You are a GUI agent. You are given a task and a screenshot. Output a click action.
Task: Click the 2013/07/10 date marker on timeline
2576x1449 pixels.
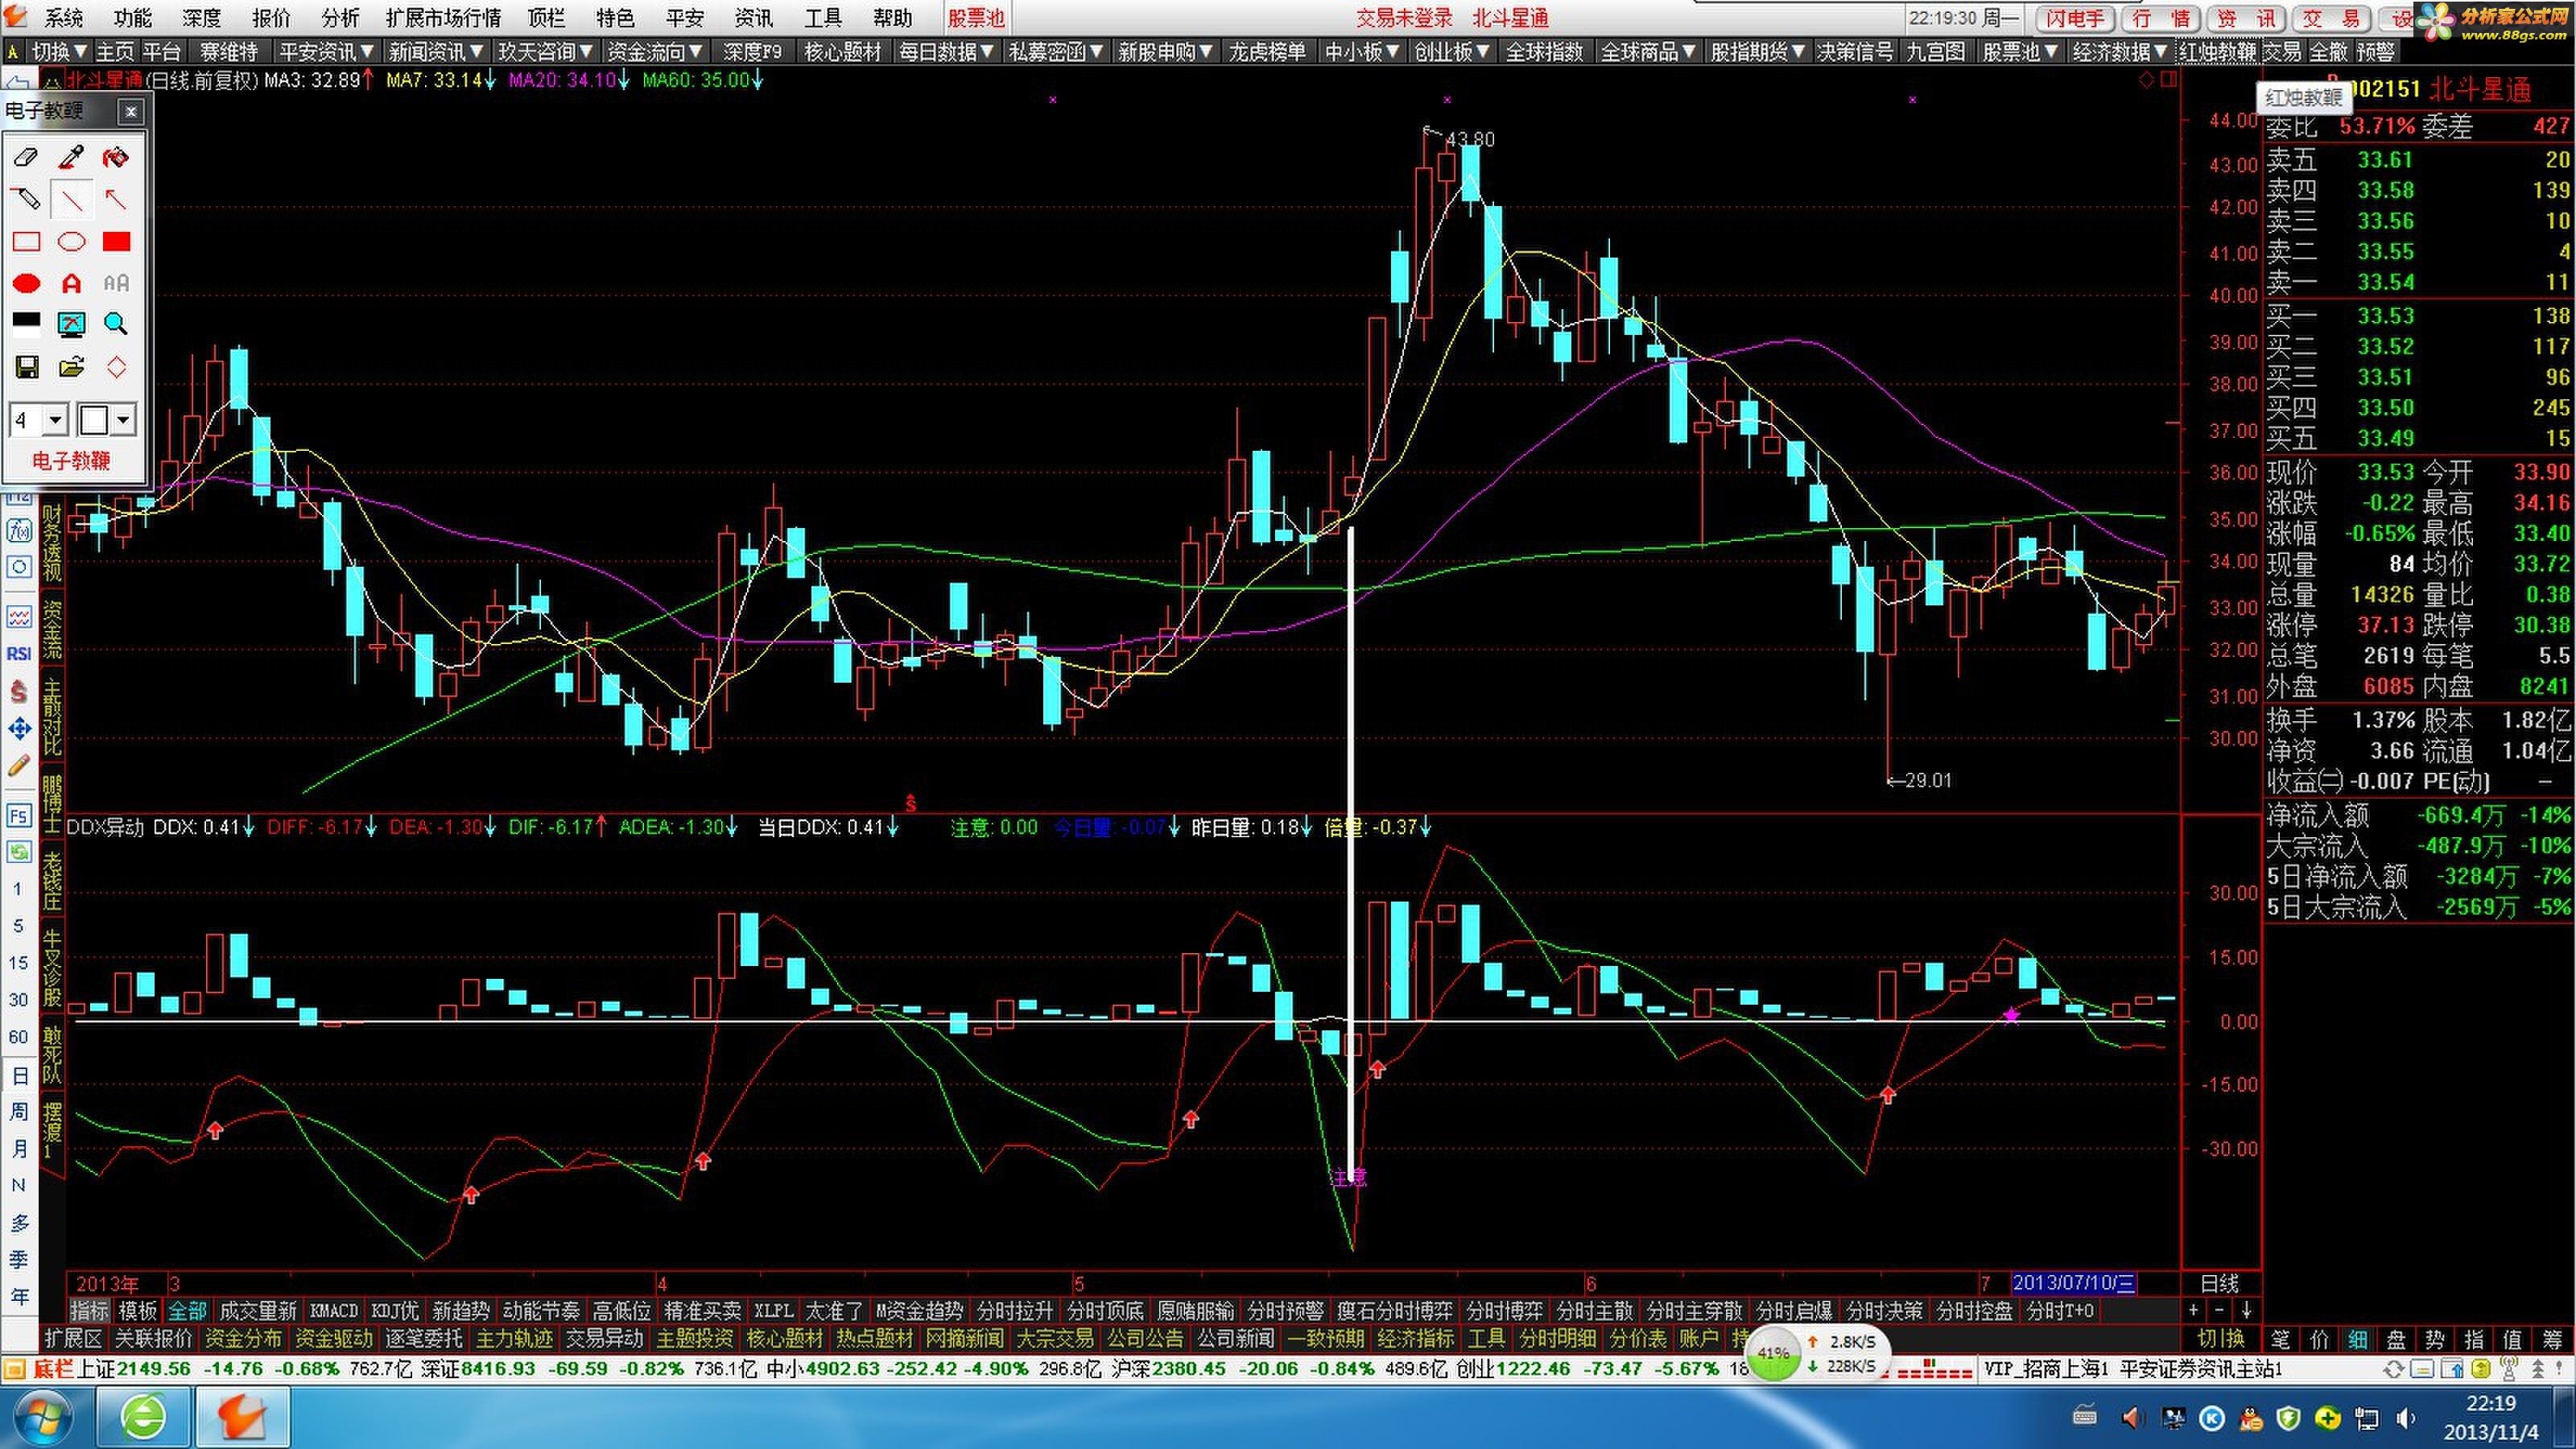coord(2074,1283)
